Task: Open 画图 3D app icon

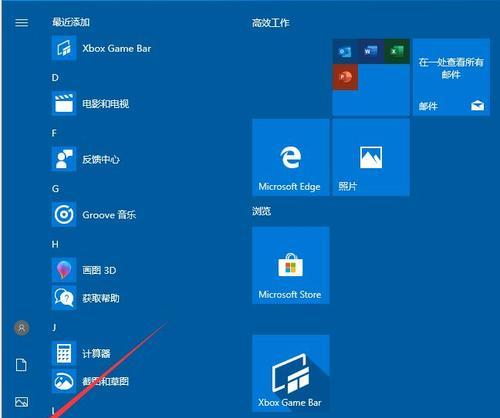Action: 64,270
